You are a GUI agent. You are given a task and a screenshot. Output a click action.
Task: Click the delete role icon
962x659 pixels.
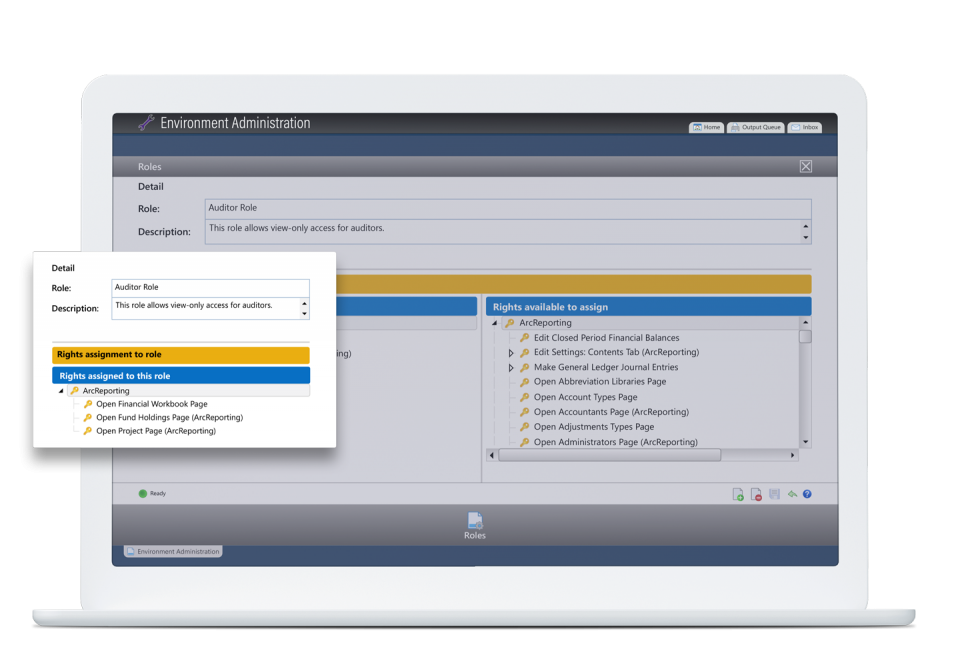pos(757,494)
